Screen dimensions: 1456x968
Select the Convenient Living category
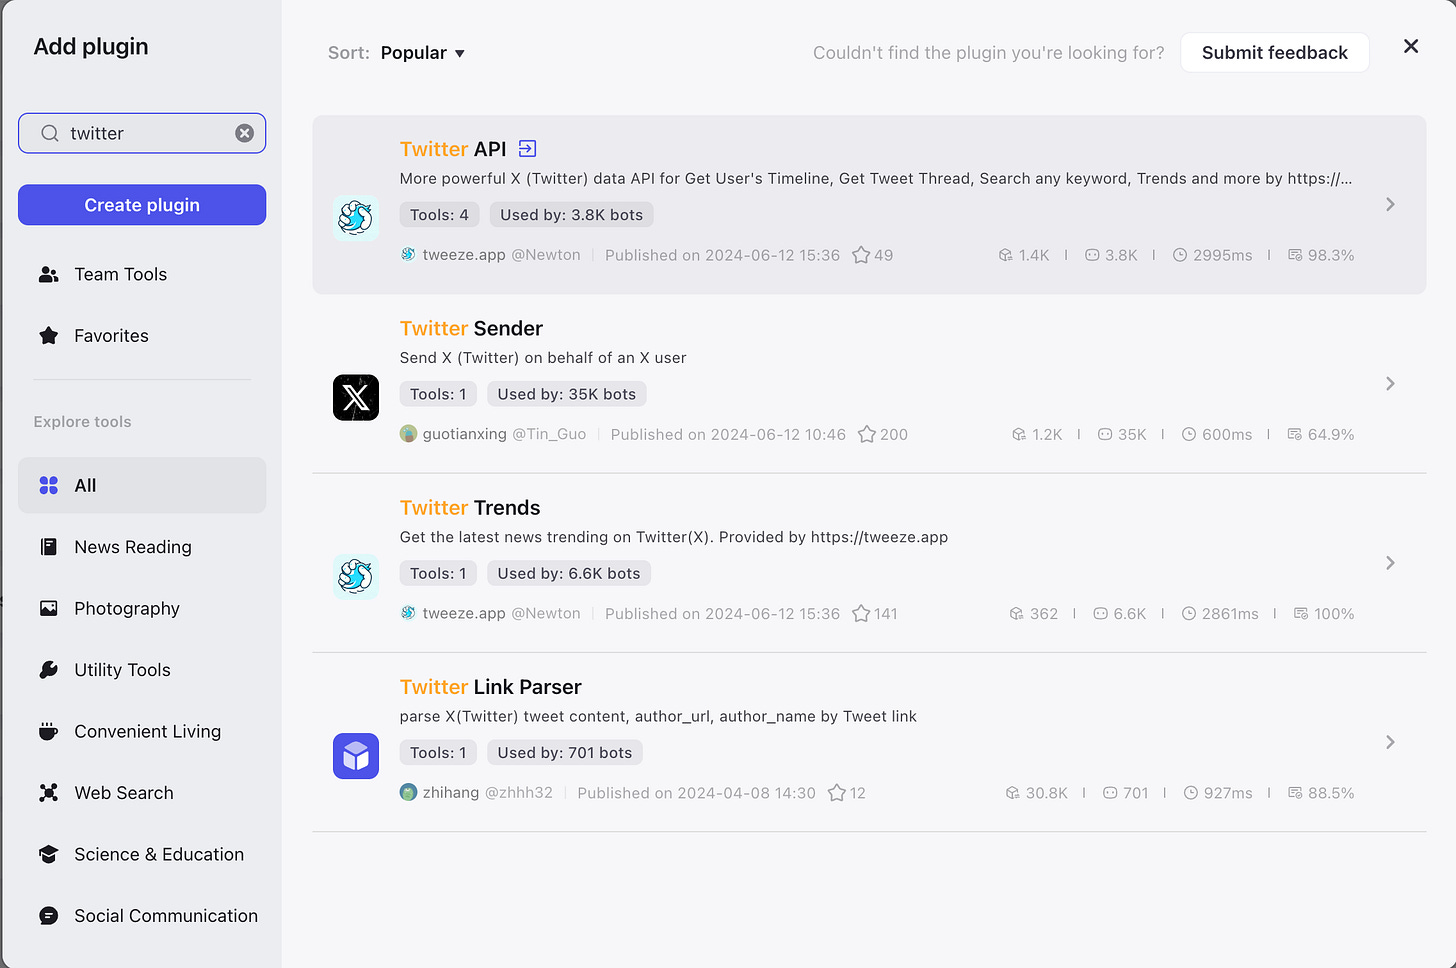point(142,731)
